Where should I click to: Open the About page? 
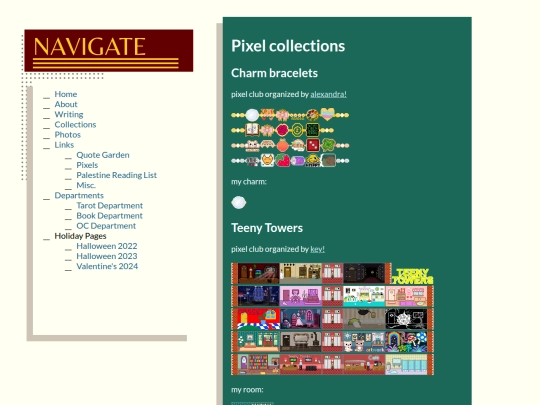coord(66,104)
